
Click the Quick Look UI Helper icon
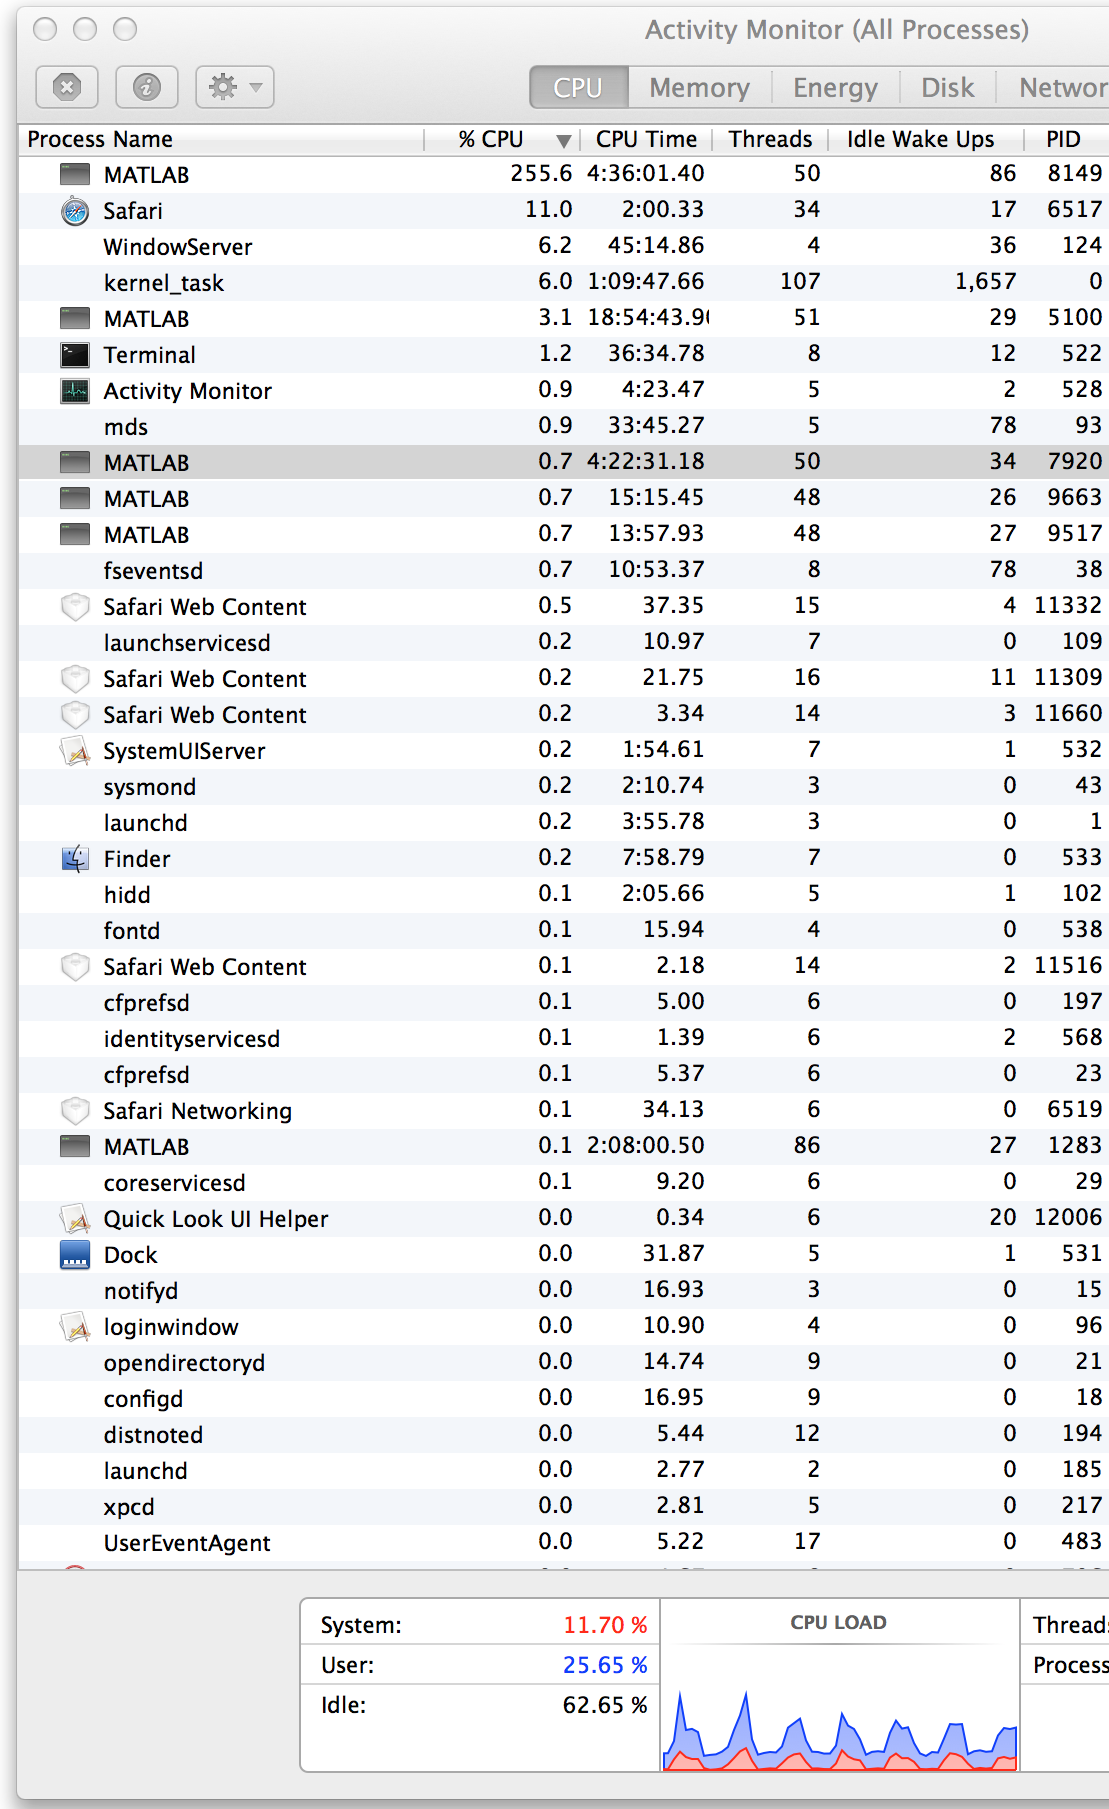click(75, 1219)
